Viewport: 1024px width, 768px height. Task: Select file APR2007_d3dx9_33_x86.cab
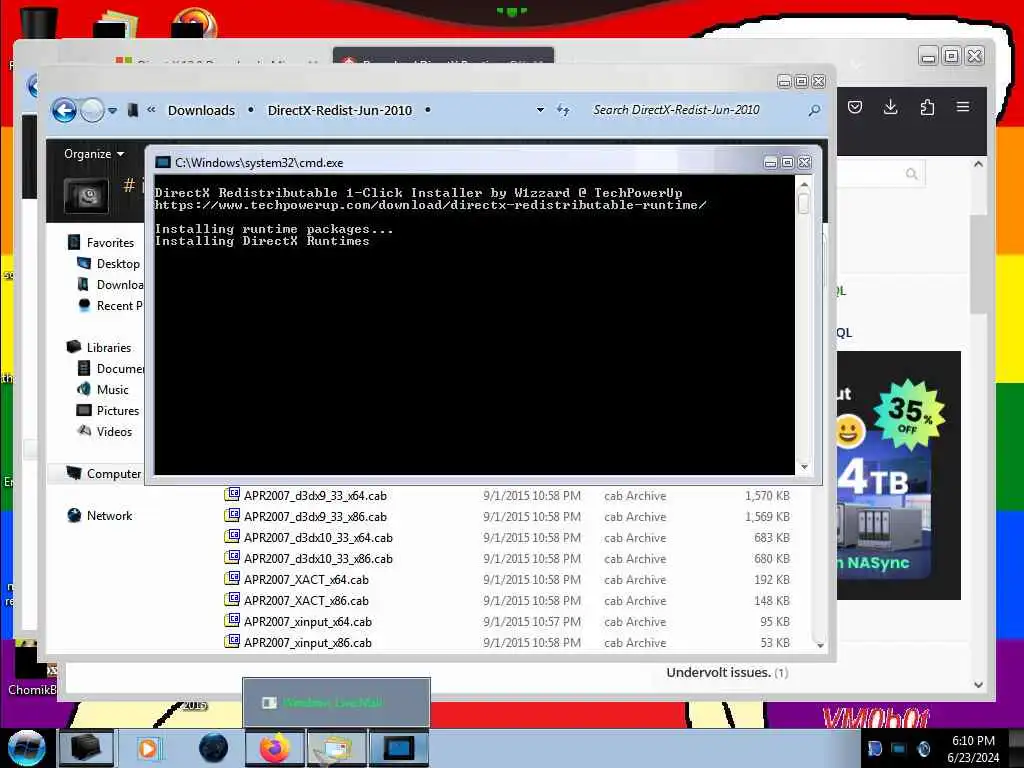(x=315, y=517)
